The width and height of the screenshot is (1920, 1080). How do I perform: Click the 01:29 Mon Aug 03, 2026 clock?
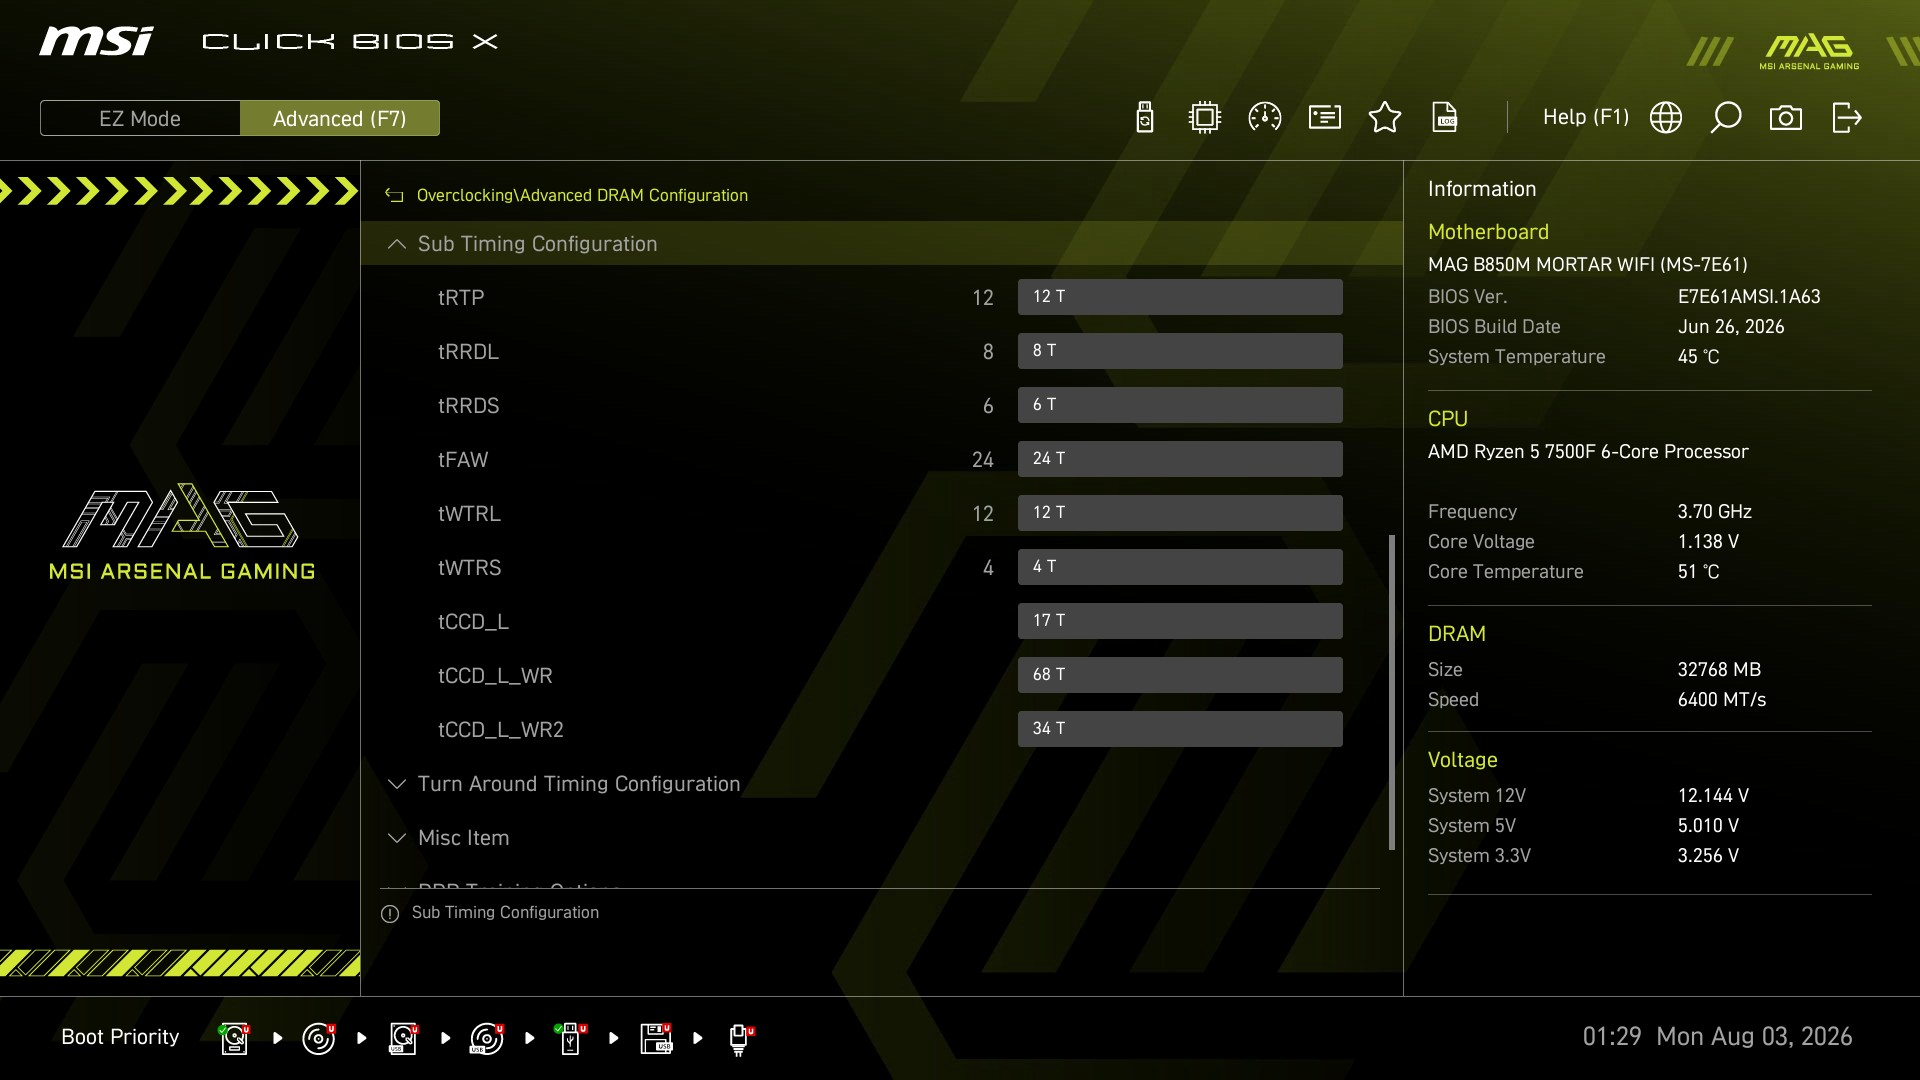click(1717, 1037)
